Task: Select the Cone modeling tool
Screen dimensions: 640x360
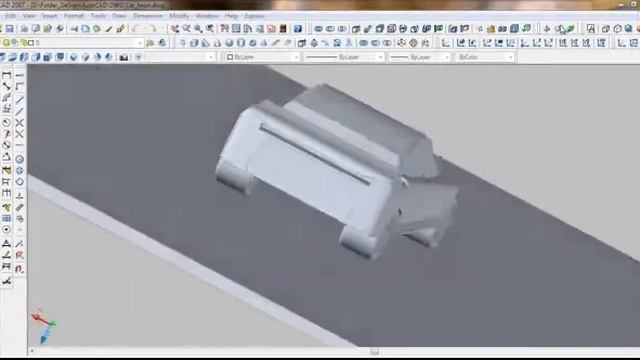Action: 218,43
